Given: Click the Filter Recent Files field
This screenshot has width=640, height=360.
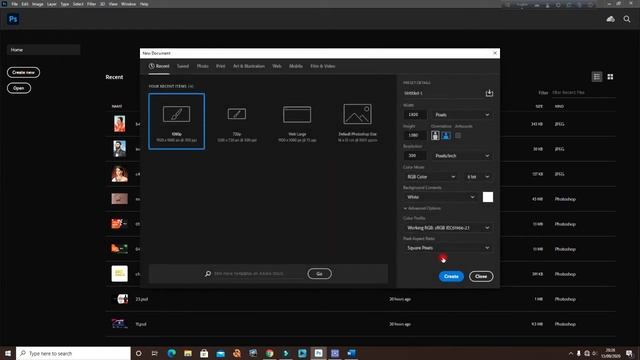Looking at the screenshot, I should point(584,93).
